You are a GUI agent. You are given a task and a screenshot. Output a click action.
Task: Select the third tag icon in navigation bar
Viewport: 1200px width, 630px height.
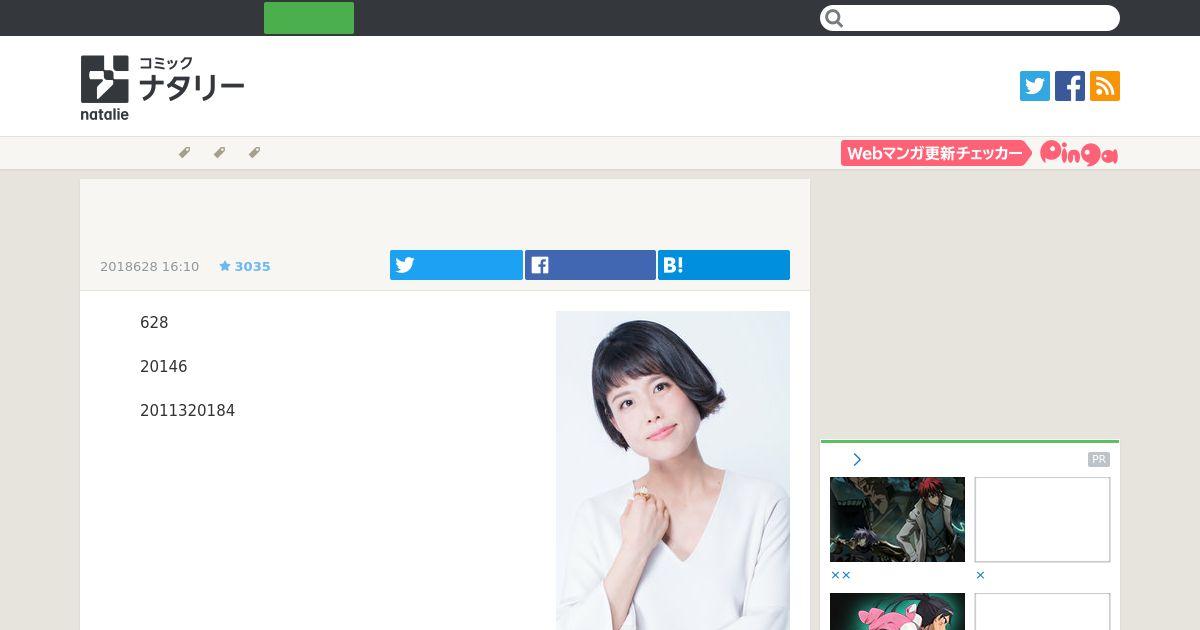click(254, 153)
